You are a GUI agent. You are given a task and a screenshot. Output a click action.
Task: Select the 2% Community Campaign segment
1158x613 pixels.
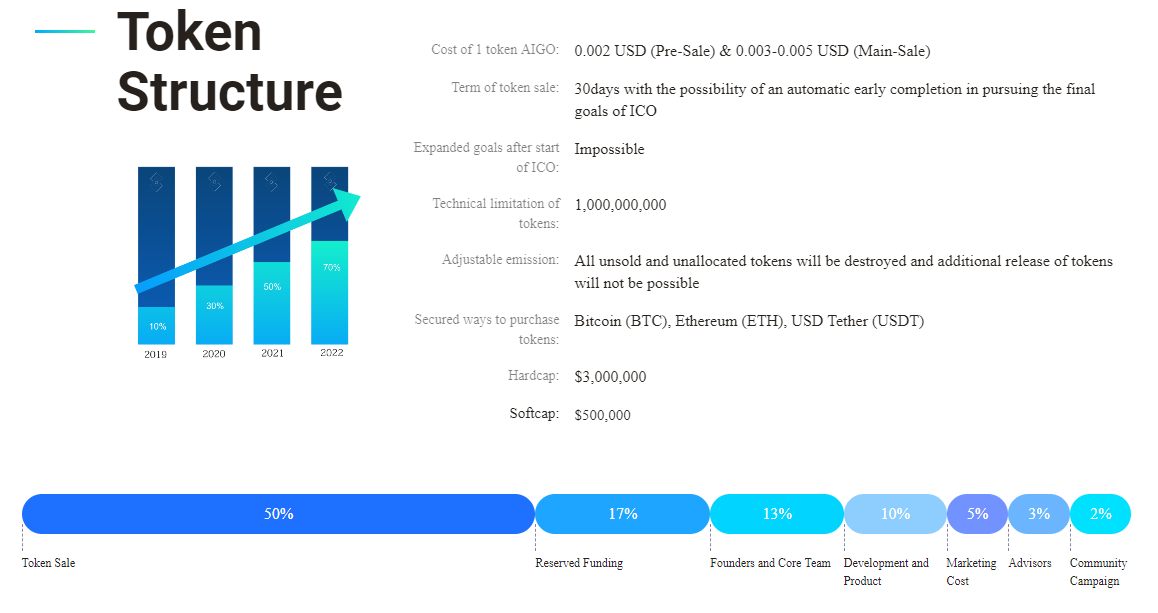click(x=1100, y=514)
